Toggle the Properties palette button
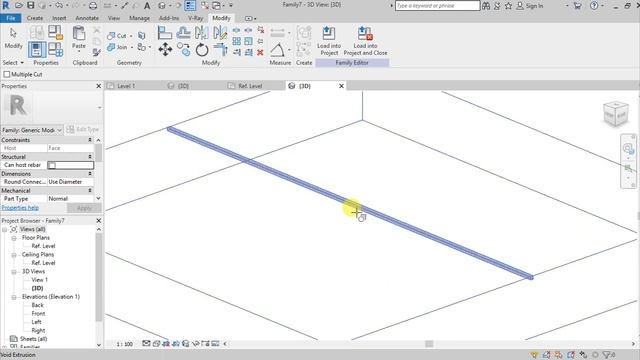 [37, 49]
